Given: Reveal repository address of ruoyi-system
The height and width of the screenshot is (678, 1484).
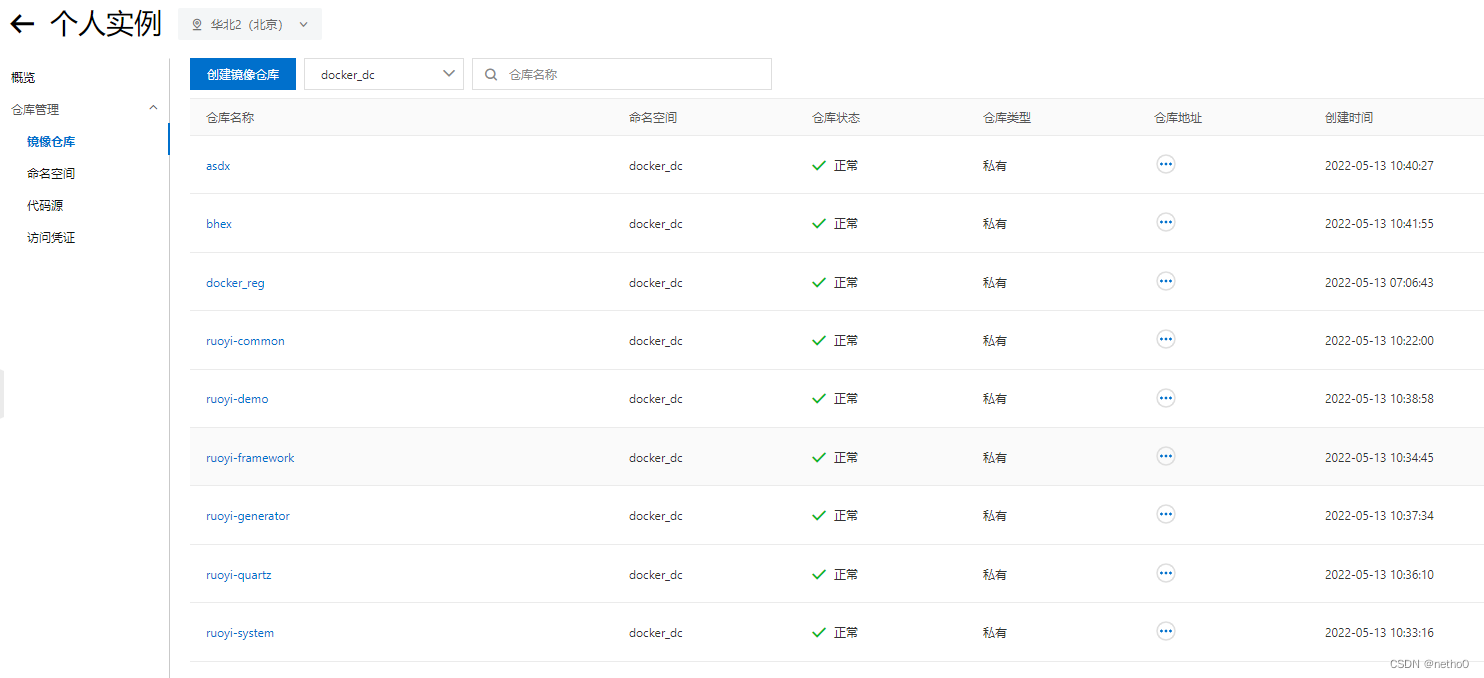Looking at the screenshot, I should tap(1165, 631).
